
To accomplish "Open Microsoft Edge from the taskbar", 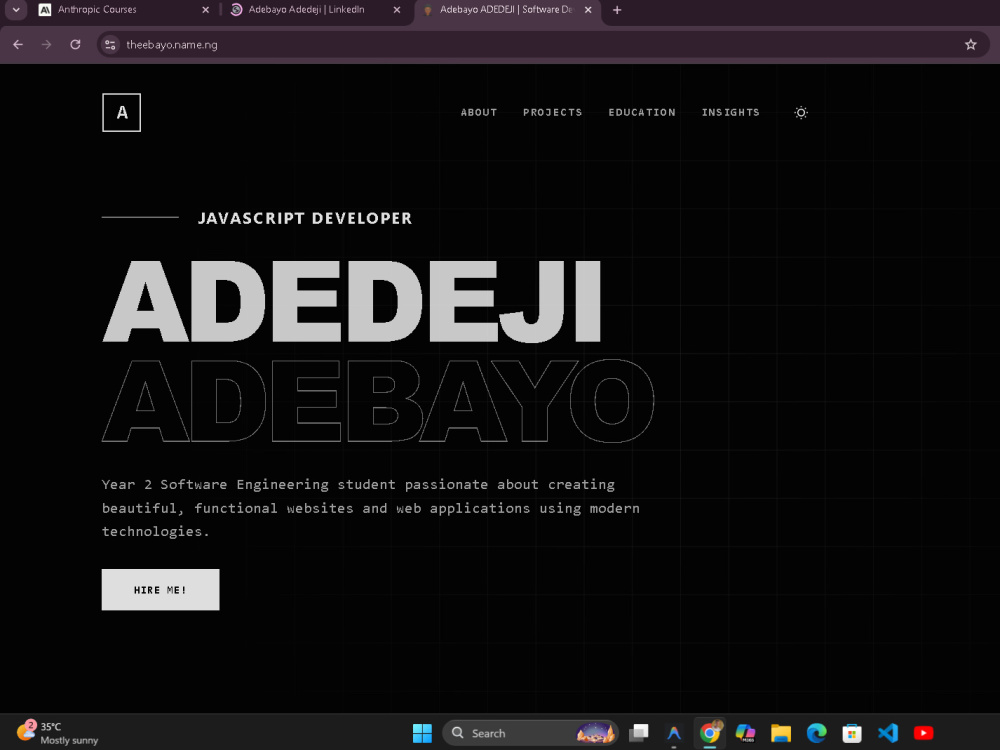I will (x=816, y=733).
